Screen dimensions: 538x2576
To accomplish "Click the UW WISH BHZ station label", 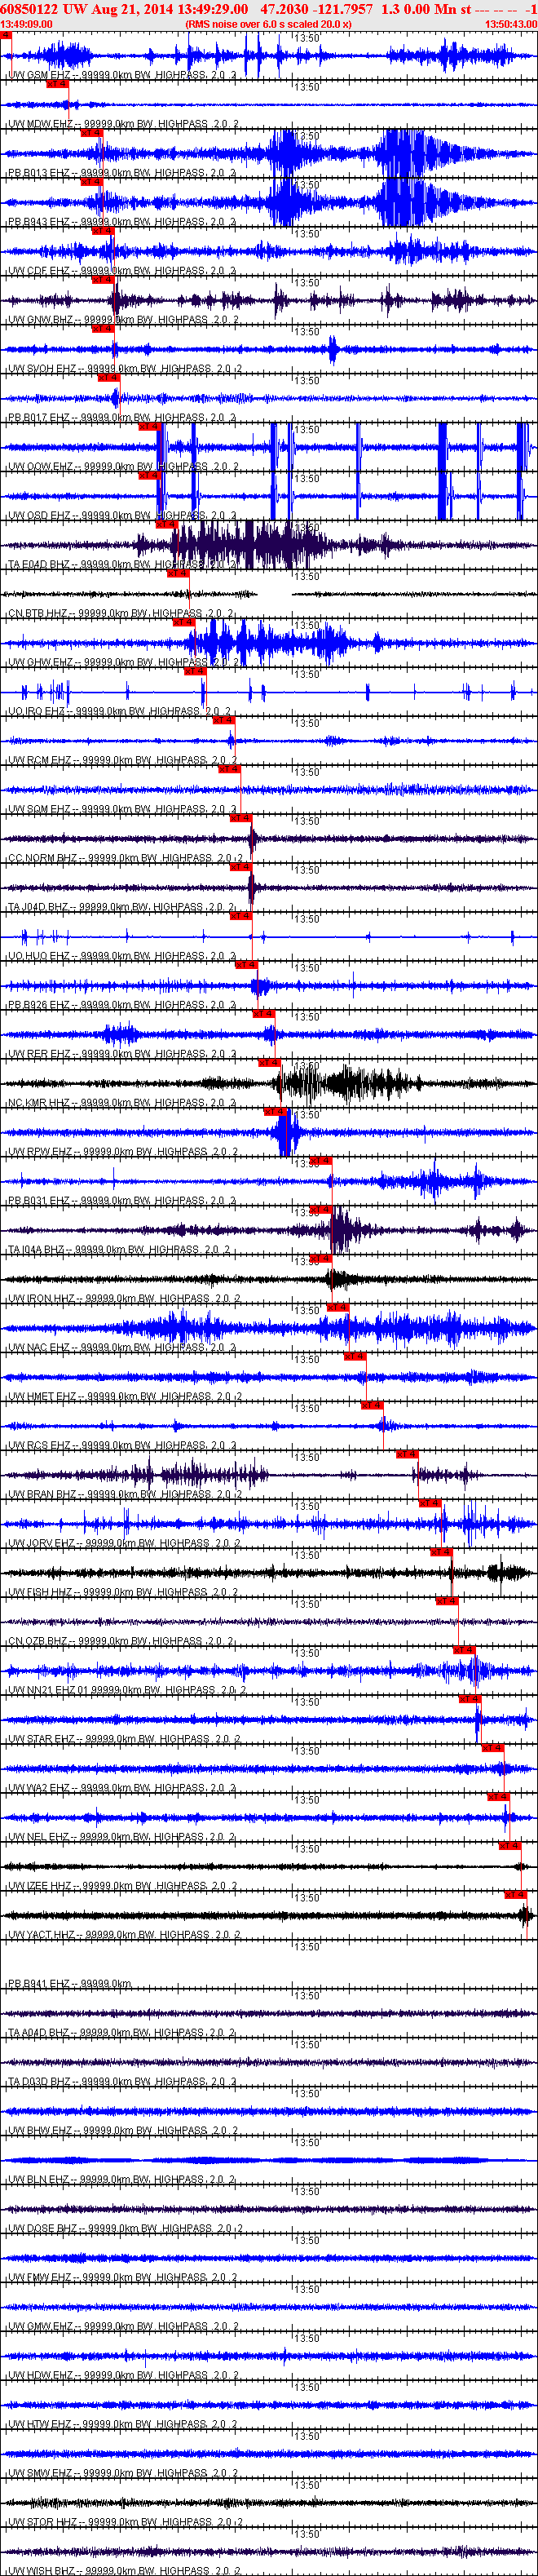I will pos(42,2571).
